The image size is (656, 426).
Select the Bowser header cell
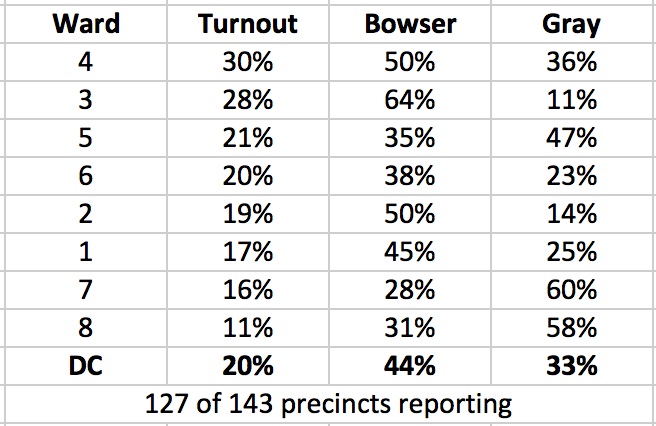410,23
